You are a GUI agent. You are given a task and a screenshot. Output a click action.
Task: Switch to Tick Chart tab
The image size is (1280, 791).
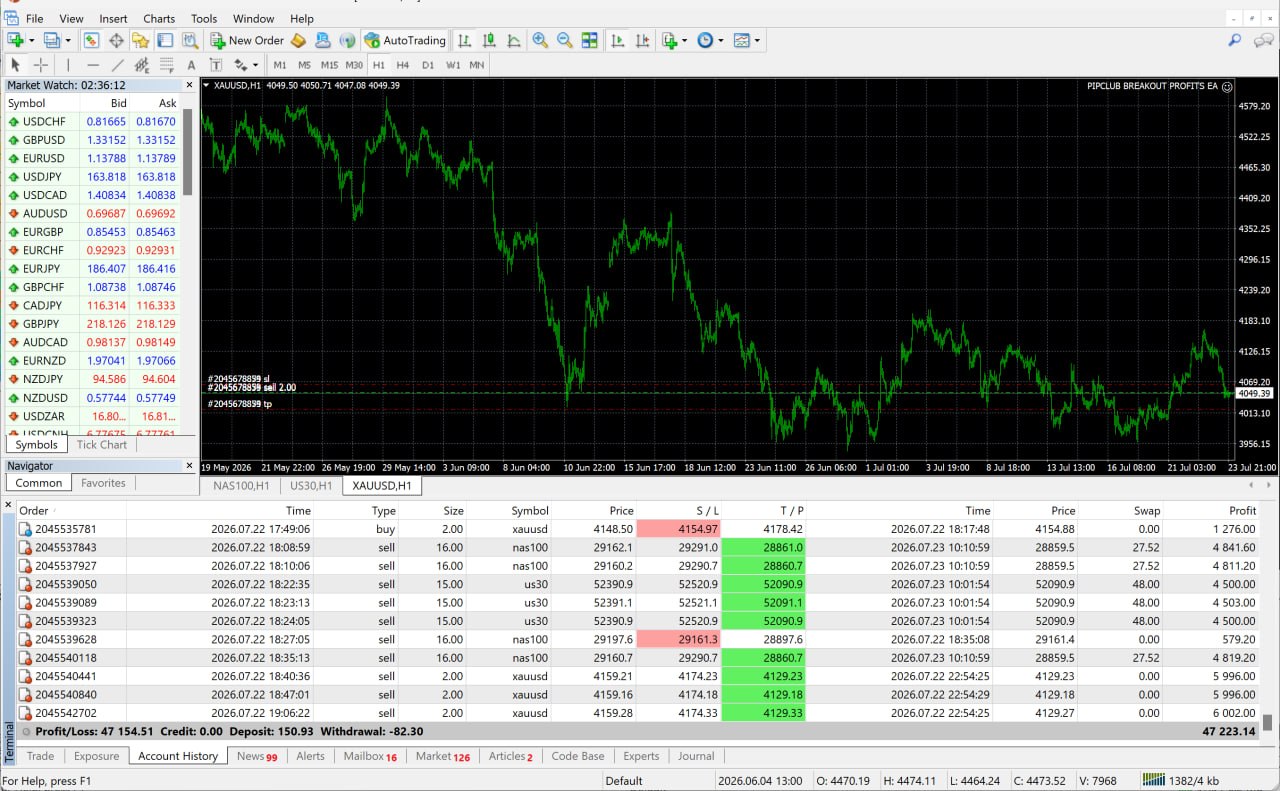tap(102, 444)
